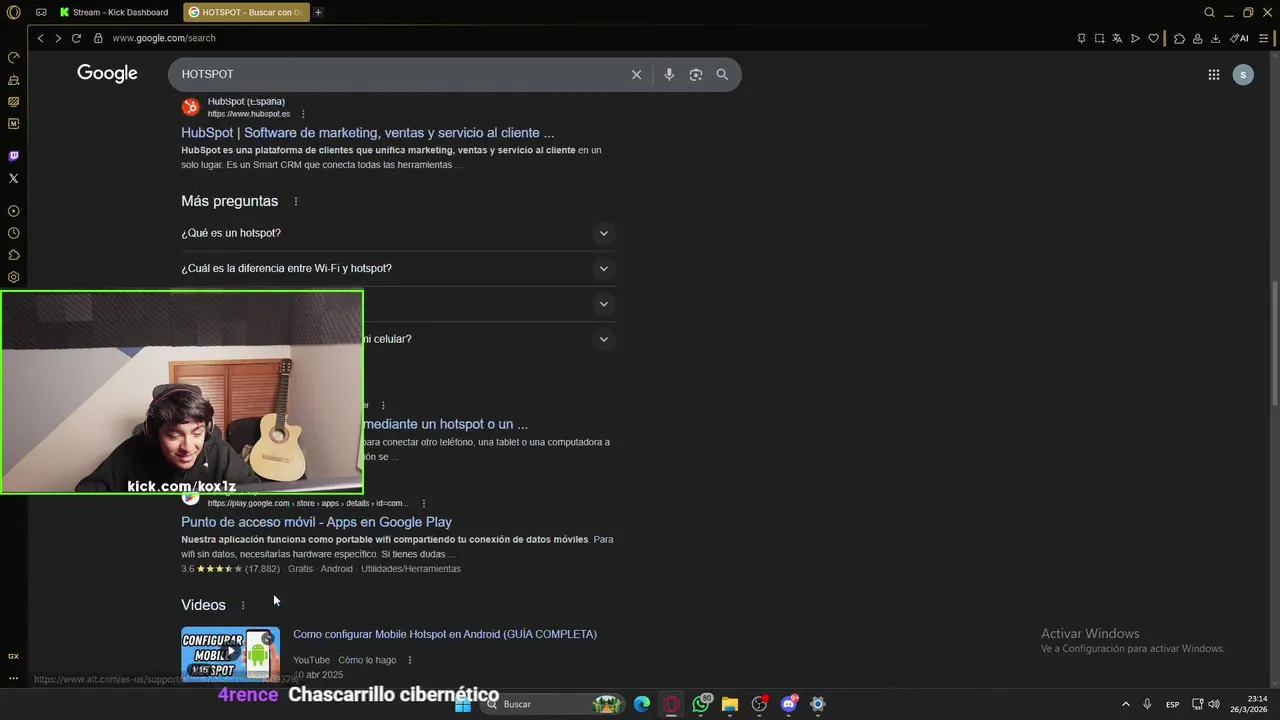
Task: Open the Opera menu logo
Action: (x=13, y=12)
